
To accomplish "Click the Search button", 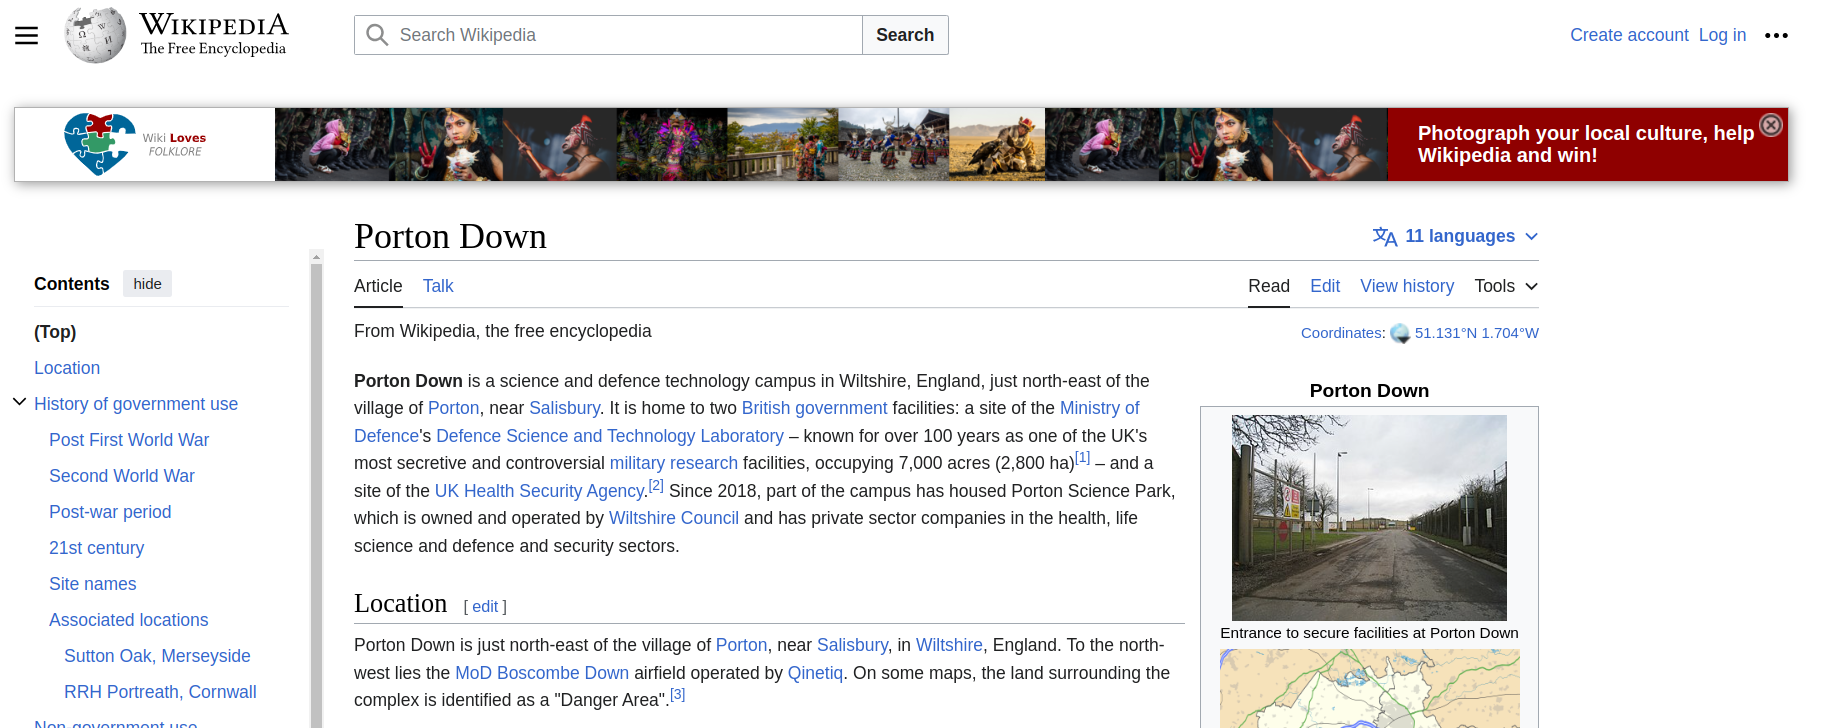I will tap(904, 35).
